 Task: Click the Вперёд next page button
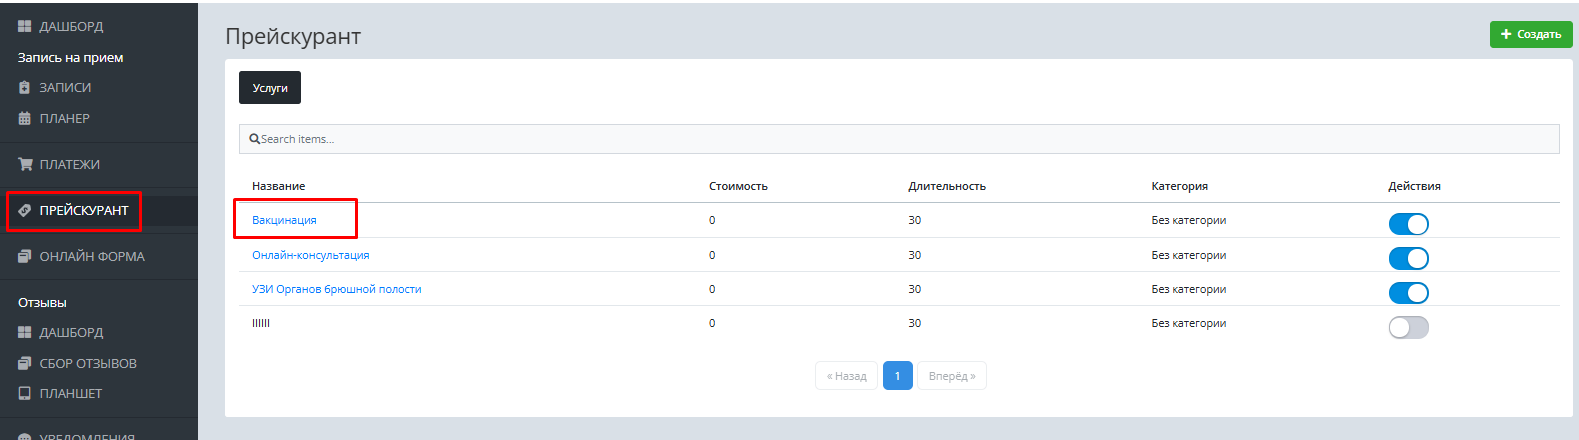pos(951,376)
